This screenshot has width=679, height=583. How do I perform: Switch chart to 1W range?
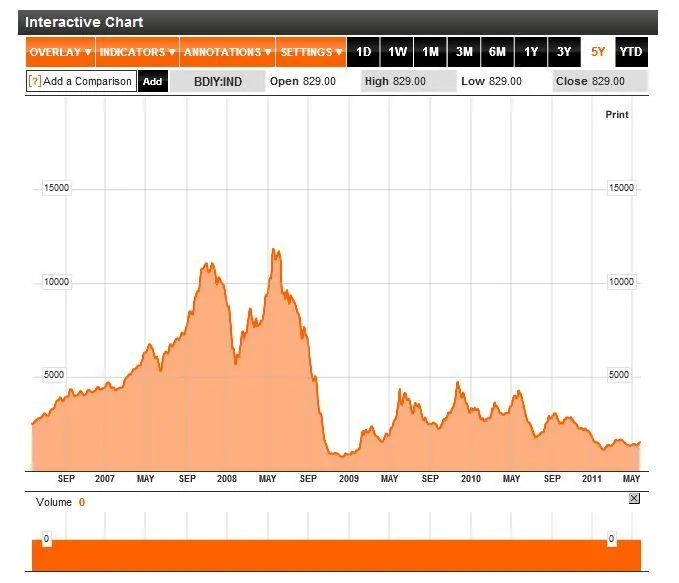coord(397,52)
